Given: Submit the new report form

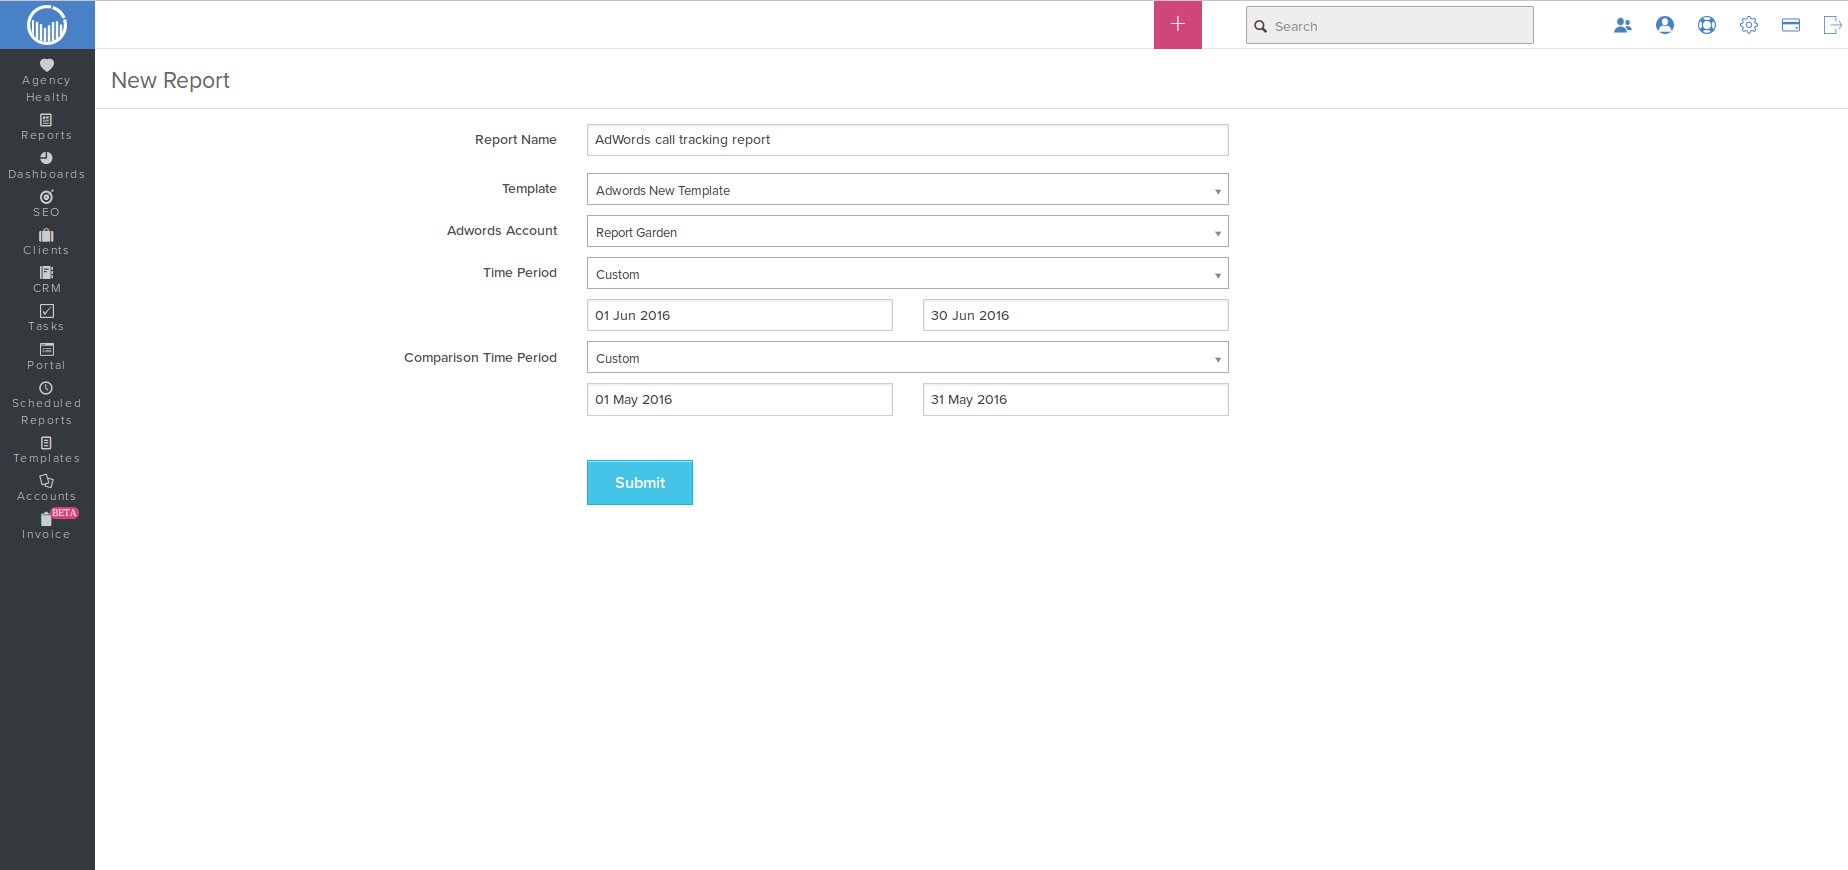Looking at the screenshot, I should pyautogui.click(x=640, y=483).
